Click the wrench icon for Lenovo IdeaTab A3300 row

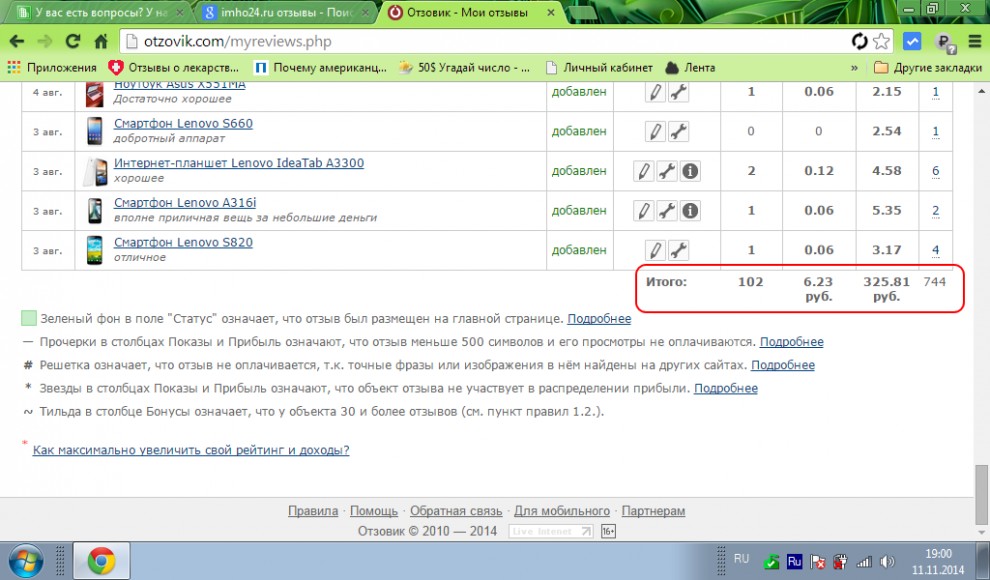click(x=667, y=171)
